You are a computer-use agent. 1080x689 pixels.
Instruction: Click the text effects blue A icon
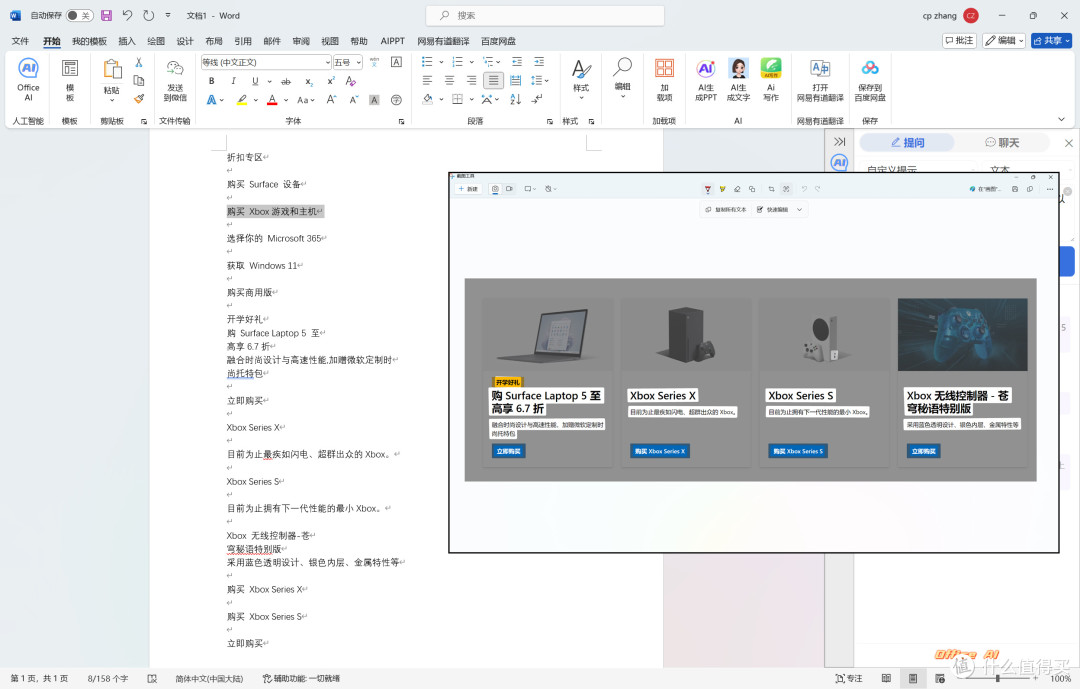click(211, 100)
